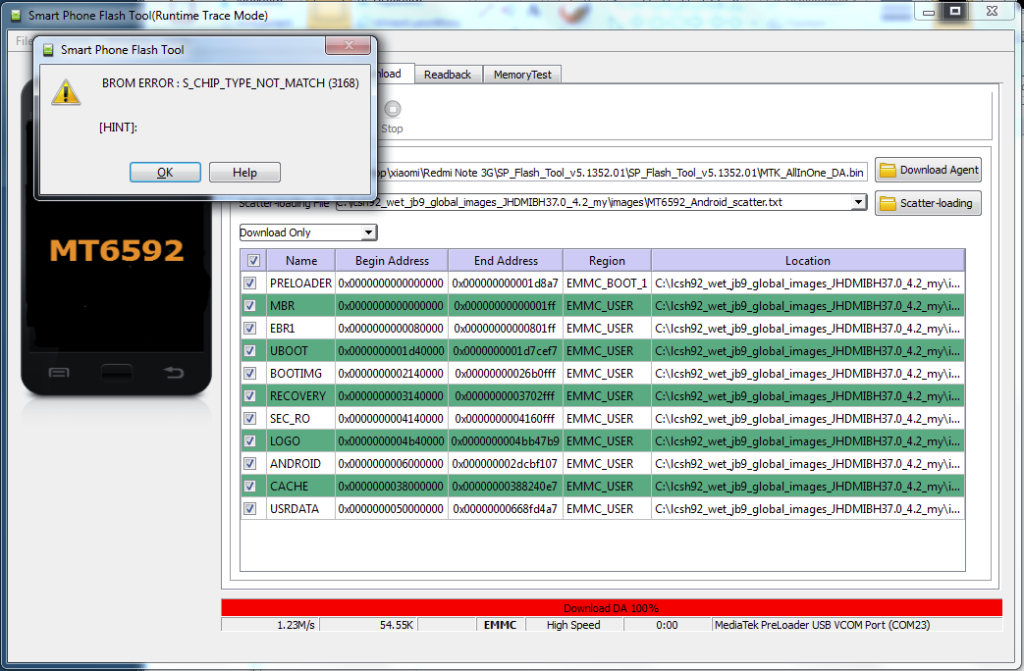Click the Help button in the error dialog
The image size is (1024, 671).
pos(244,172)
